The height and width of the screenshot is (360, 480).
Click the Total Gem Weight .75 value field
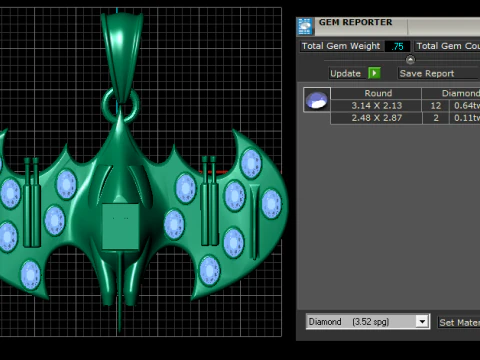397,46
